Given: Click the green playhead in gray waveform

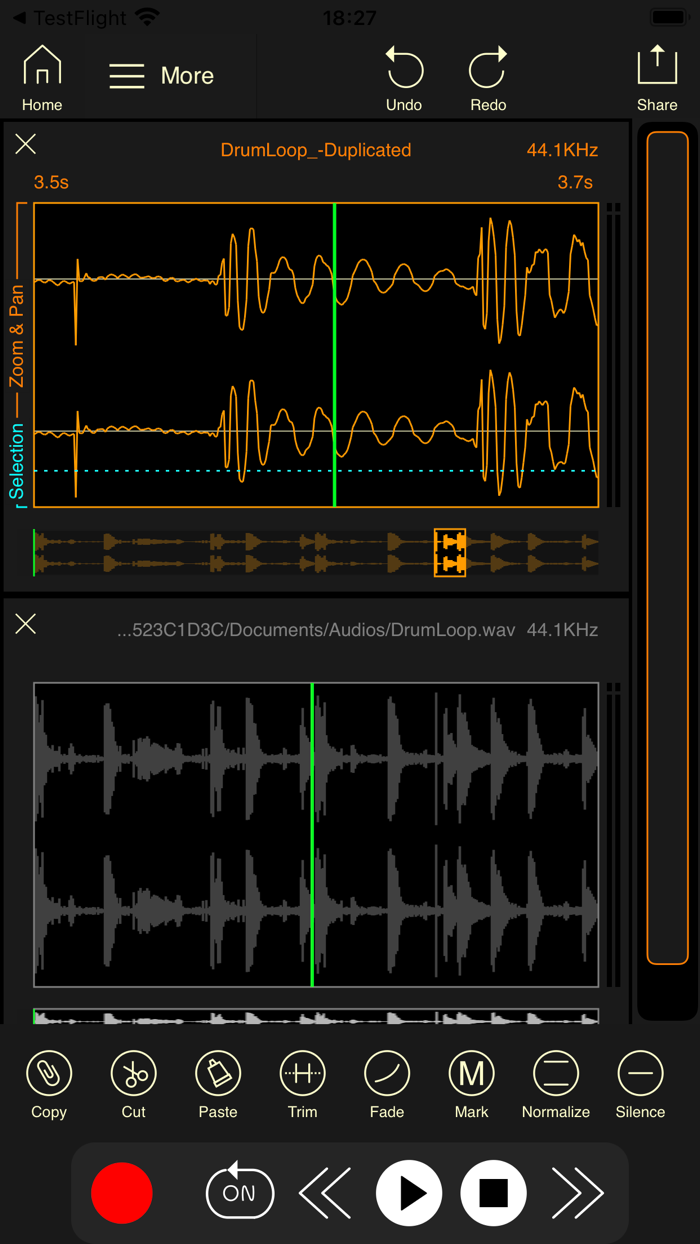Looking at the screenshot, I should 312,835.
